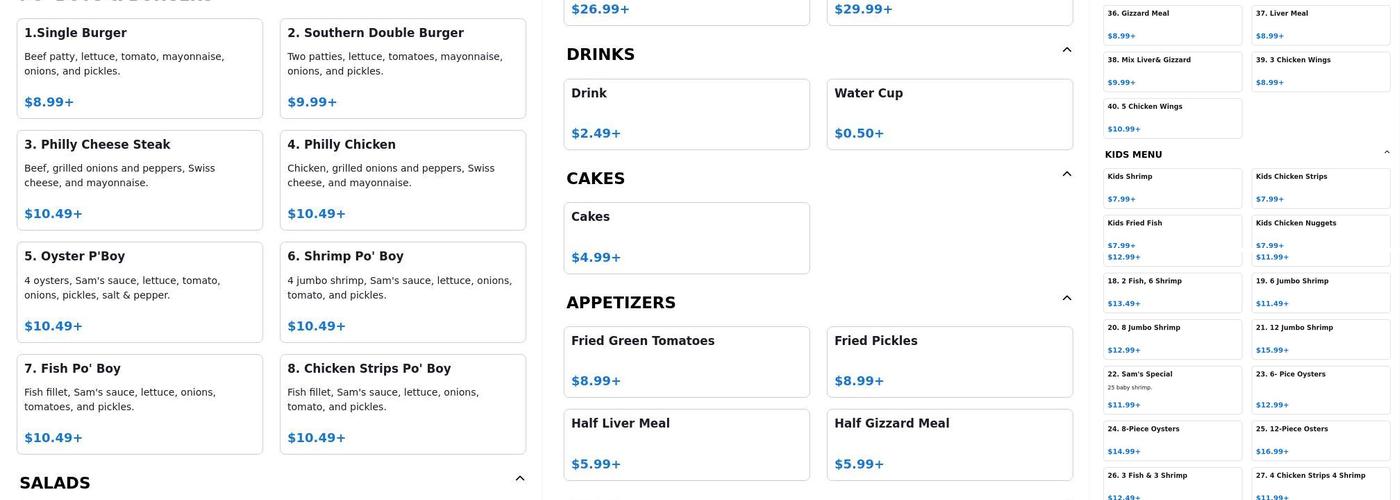The width and height of the screenshot is (1400, 500).
Task: Pick the Shrimp Po' Boy card
Action: coord(402,292)
